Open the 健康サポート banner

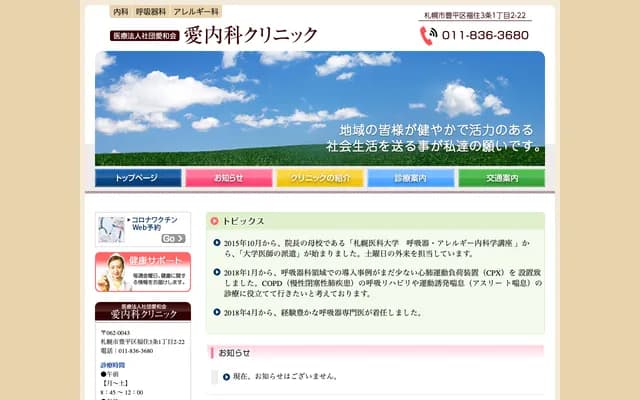tap(143, 271)
